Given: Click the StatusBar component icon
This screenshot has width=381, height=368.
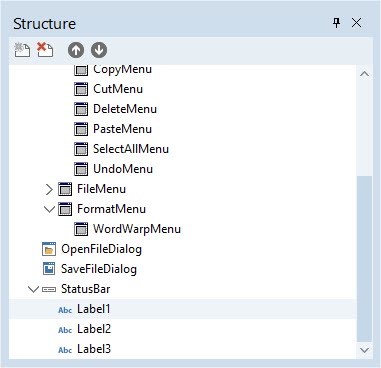Looking at the screenshot, I should coord(49,289).
